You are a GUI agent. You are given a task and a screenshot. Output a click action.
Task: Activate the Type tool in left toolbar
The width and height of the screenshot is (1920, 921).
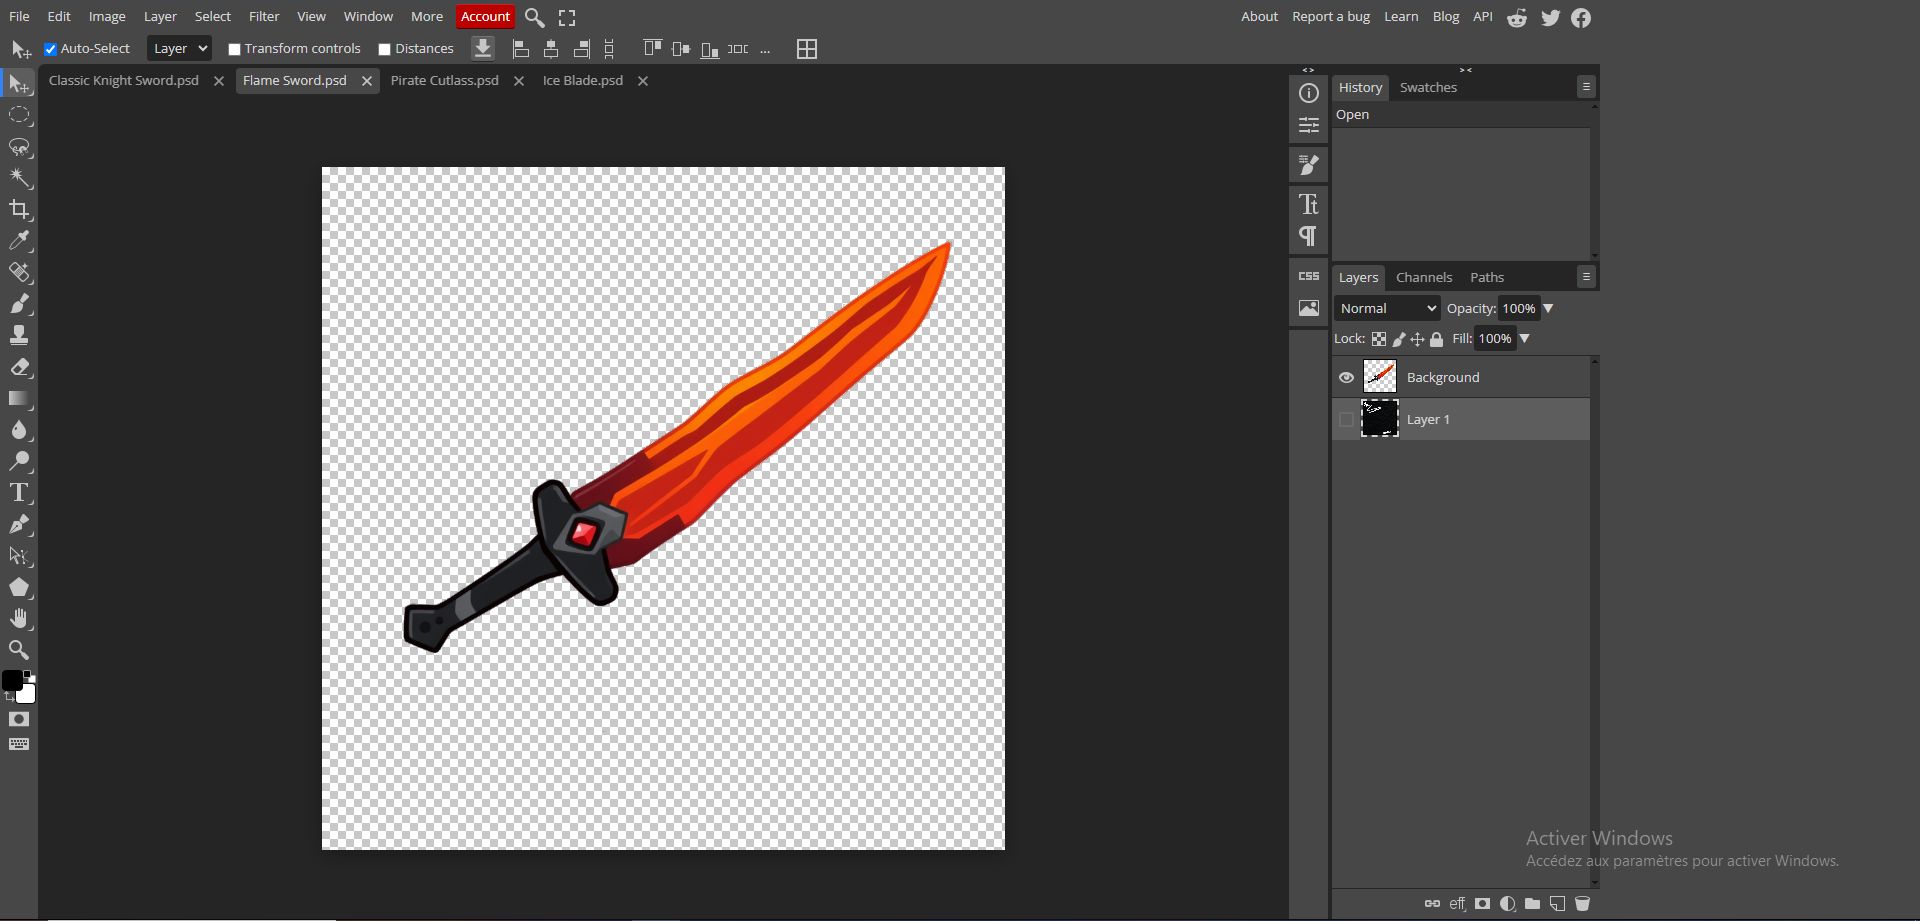(19, 493)
